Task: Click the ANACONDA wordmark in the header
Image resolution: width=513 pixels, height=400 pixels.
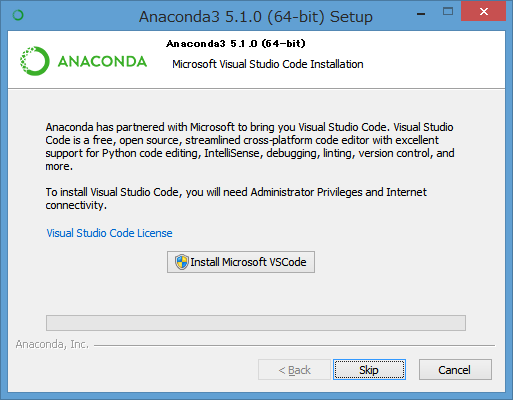Action: point(102,62)
